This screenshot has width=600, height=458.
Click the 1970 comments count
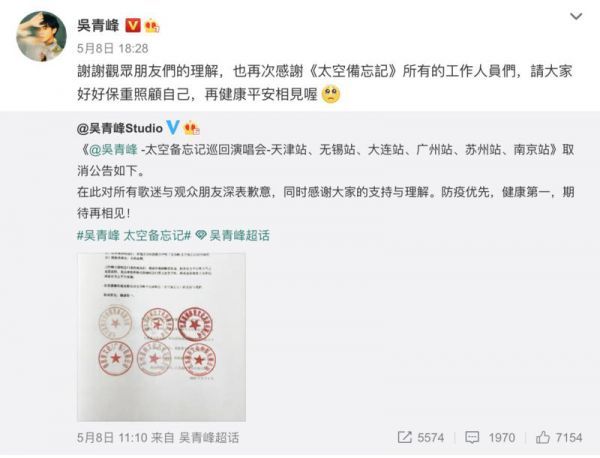pos(502,437)
